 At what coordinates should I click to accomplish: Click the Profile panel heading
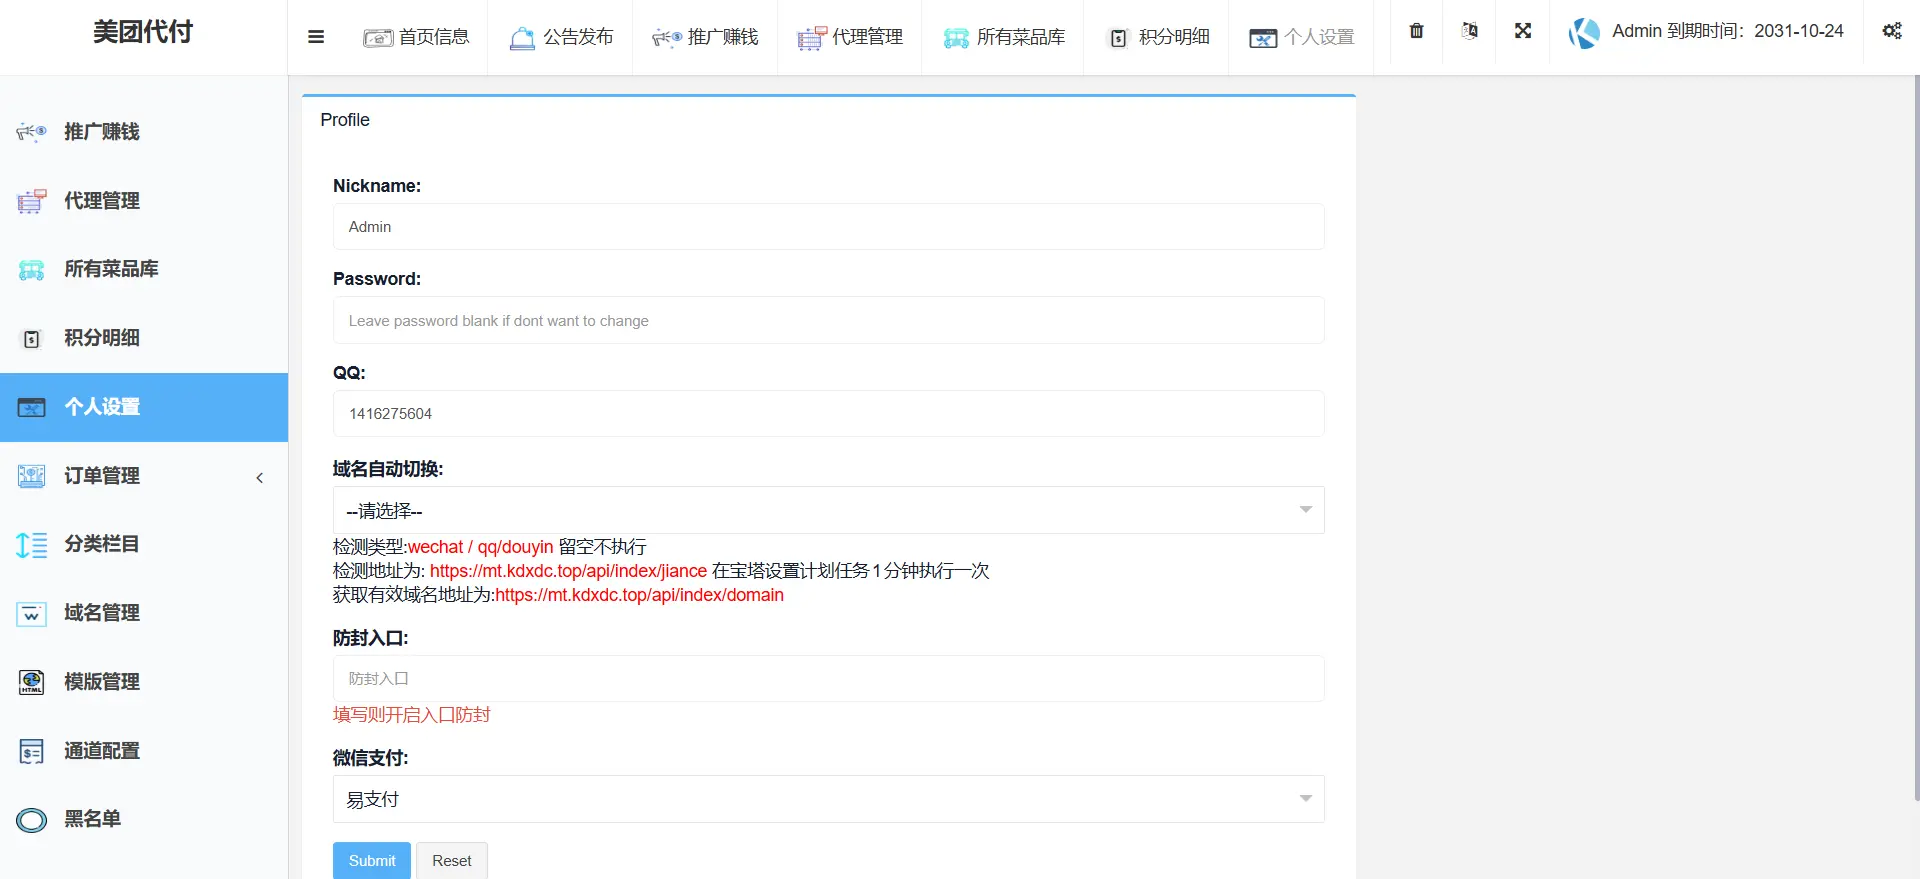pyautogui.click(x=345, y=120)
